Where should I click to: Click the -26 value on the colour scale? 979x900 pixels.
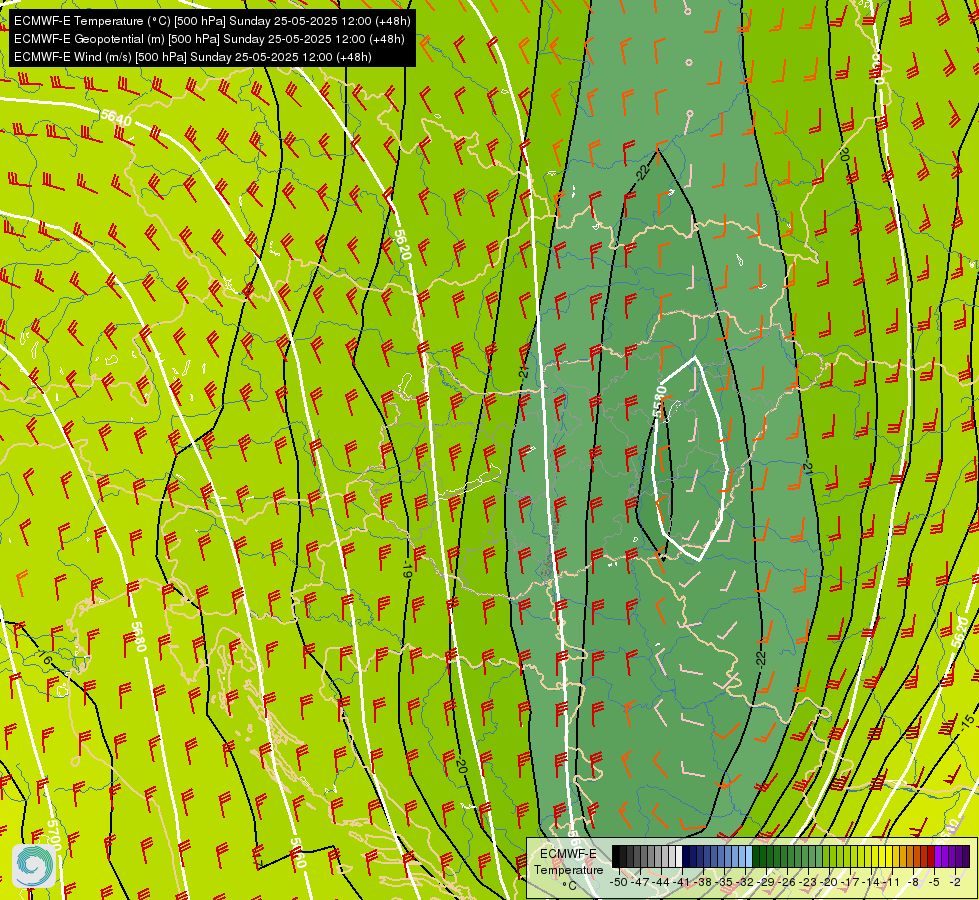click(787, 882)
